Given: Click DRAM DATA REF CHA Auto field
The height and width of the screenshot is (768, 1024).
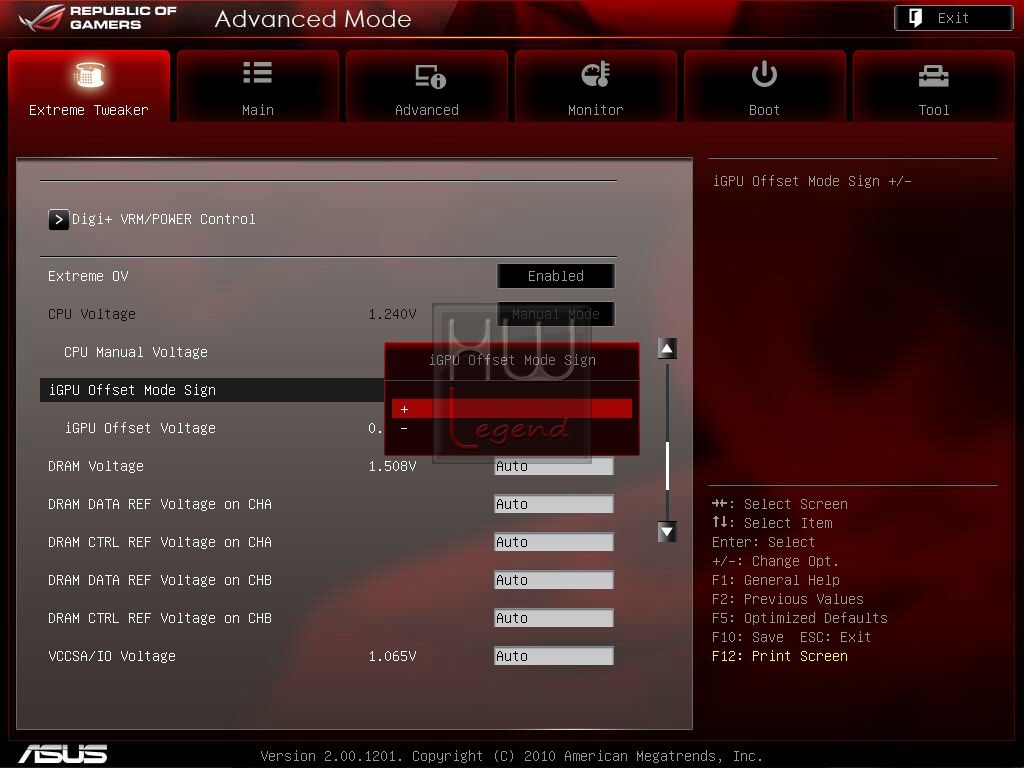Looking at the screenshot, I should tap(553, 504).
